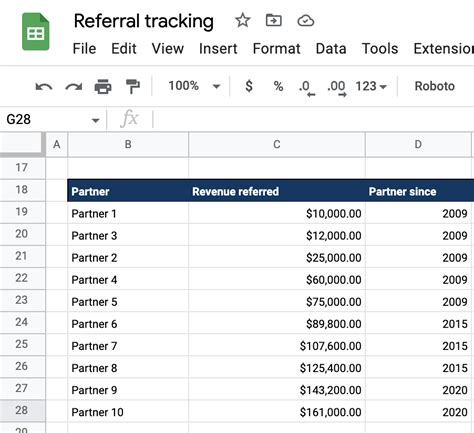
Task: Select the Partner 9 cell
Action: [x=128, y=390]
